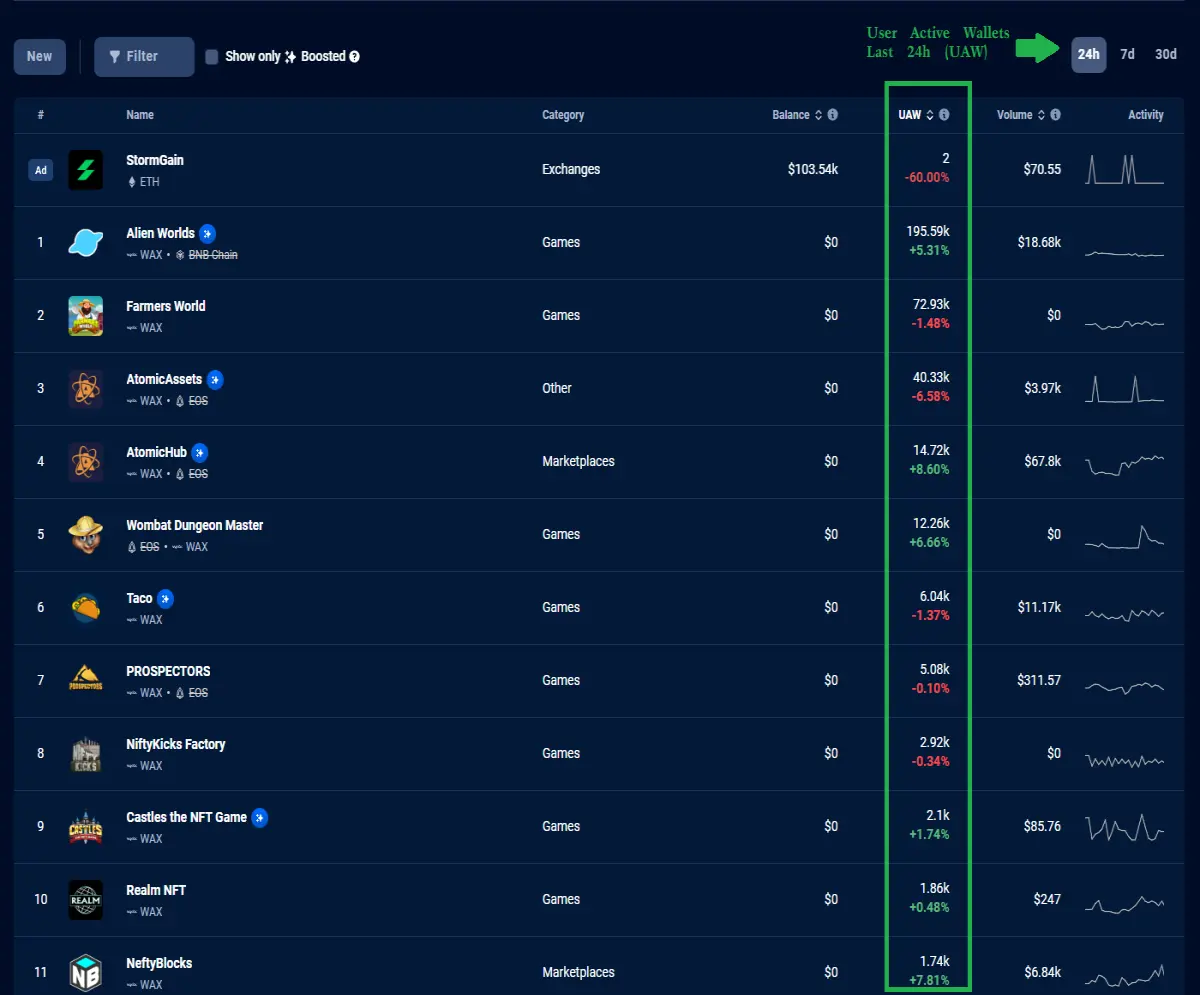
Task: Sort the table by Balance
Action: coord(797,115)
